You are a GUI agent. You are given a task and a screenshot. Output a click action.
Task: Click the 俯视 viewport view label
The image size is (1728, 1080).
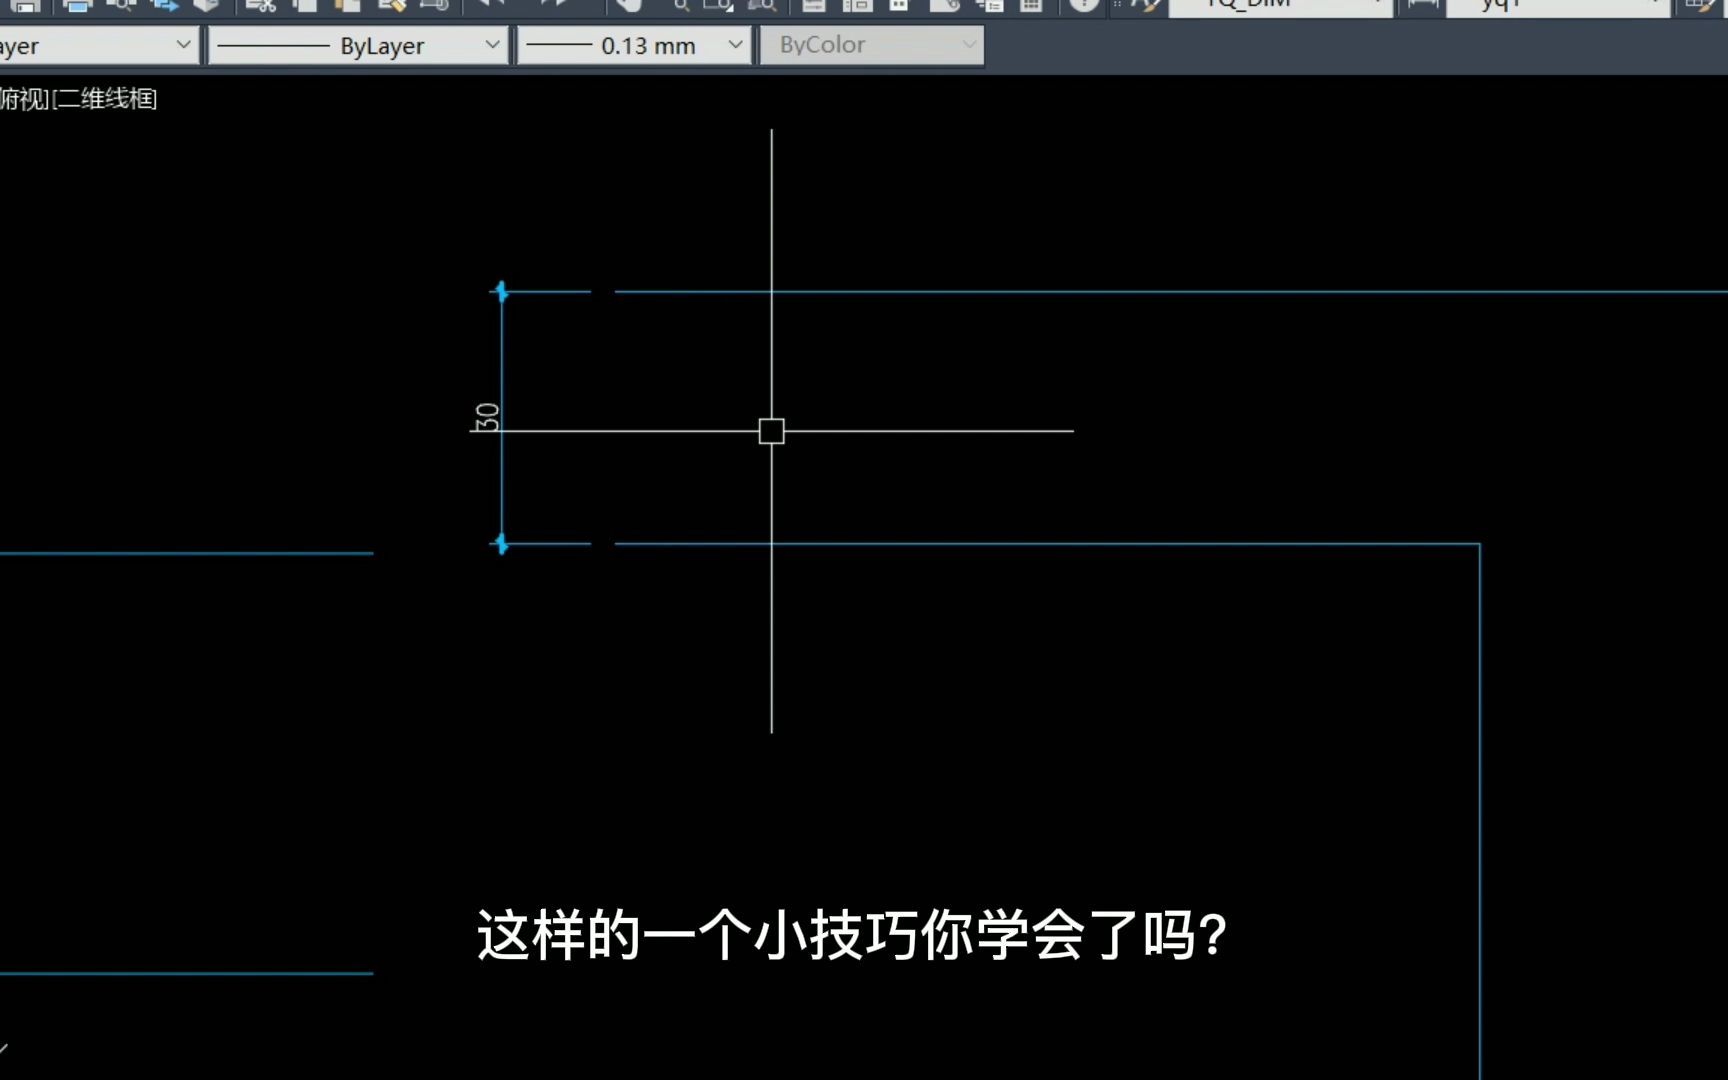pos(24,99)
